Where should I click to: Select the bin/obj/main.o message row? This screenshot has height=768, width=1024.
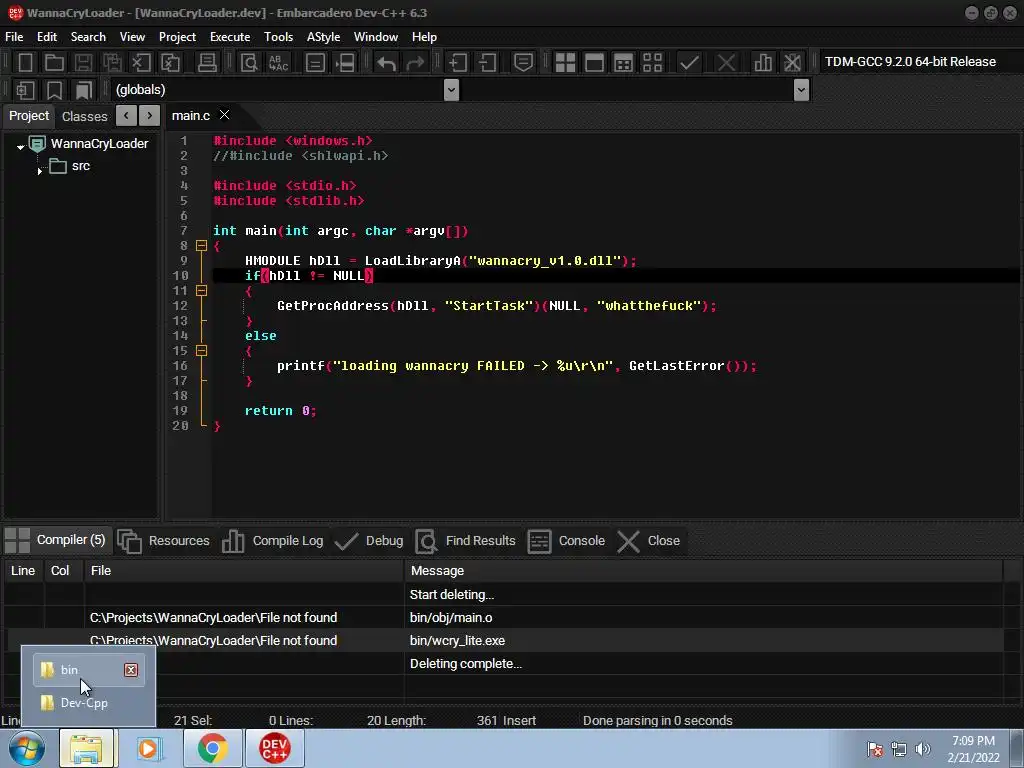point(504,618)
